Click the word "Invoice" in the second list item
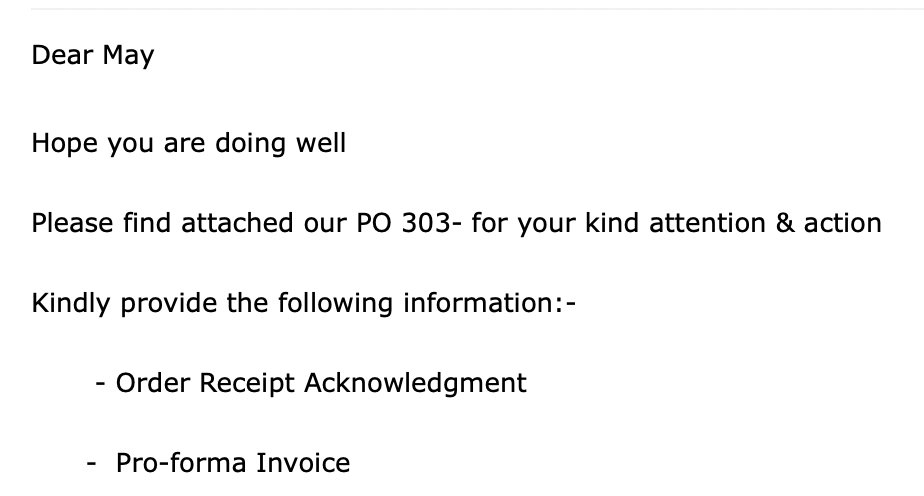 tap(303, 463)
